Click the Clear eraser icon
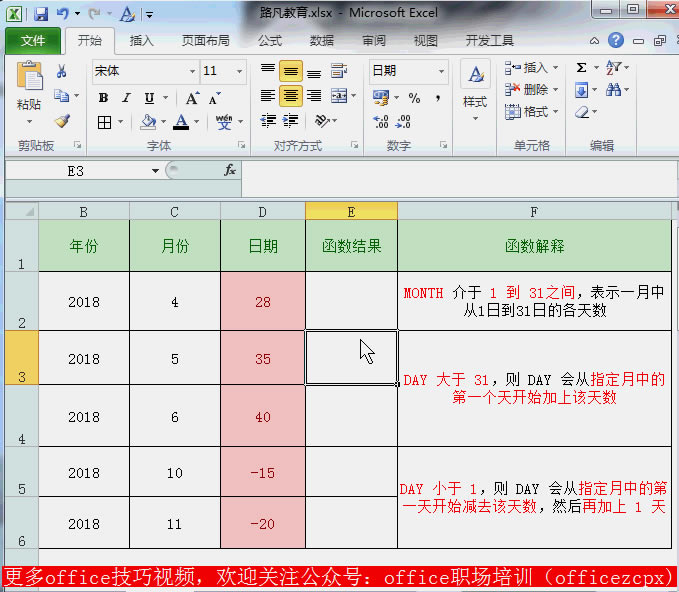 [x=582, y=113]
